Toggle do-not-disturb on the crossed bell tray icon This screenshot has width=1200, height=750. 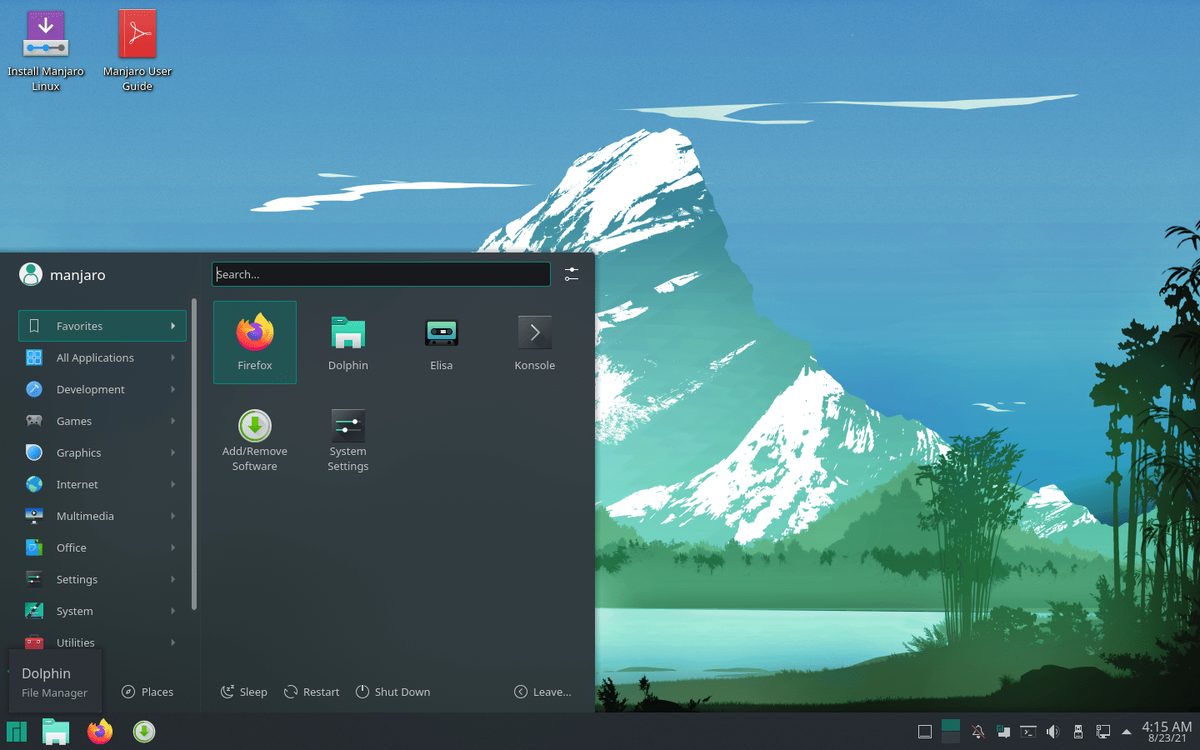click(977, 731)
